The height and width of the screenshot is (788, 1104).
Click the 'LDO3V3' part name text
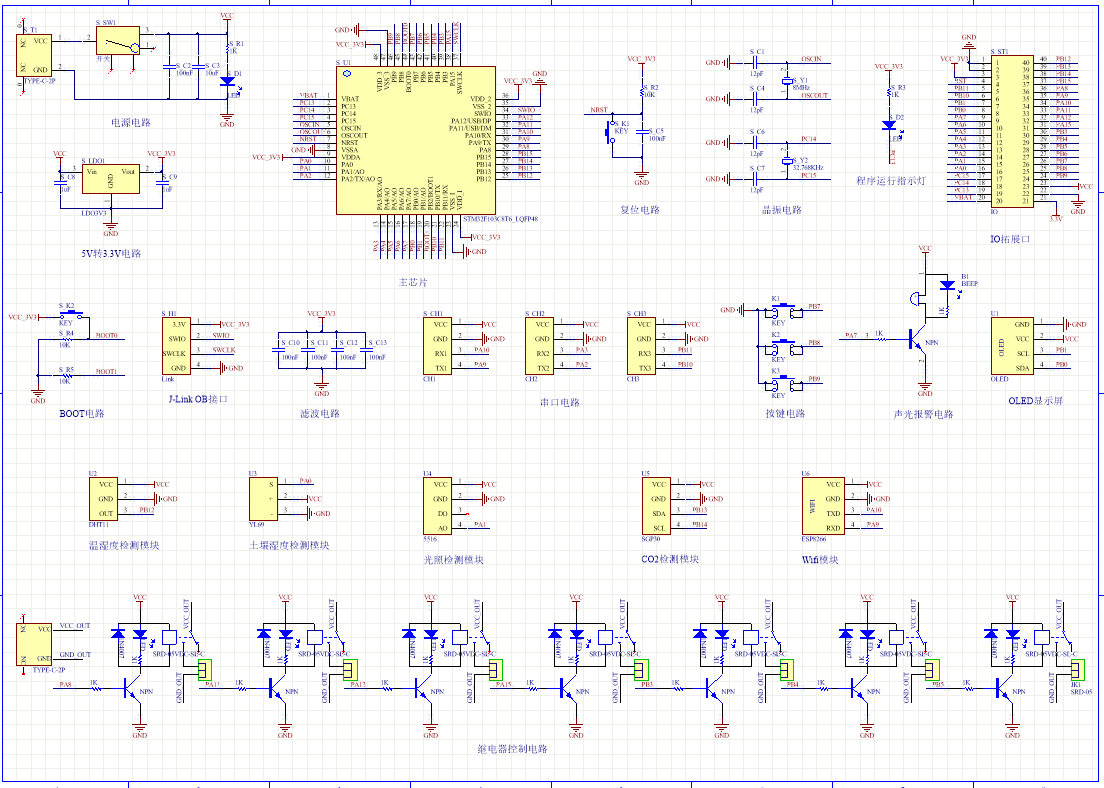point(94,213)
